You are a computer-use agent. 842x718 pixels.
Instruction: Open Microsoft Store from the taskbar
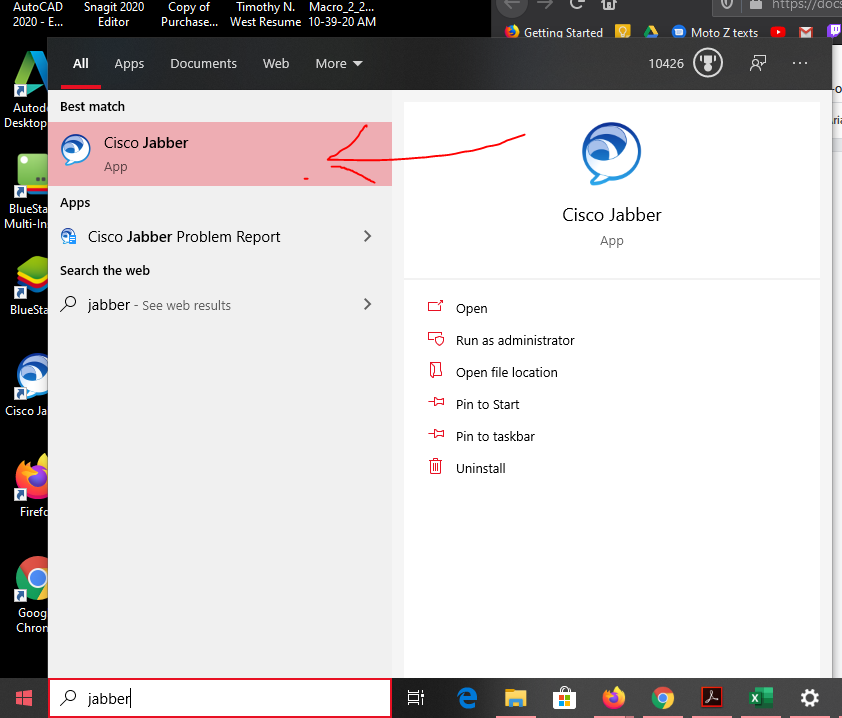564,698
